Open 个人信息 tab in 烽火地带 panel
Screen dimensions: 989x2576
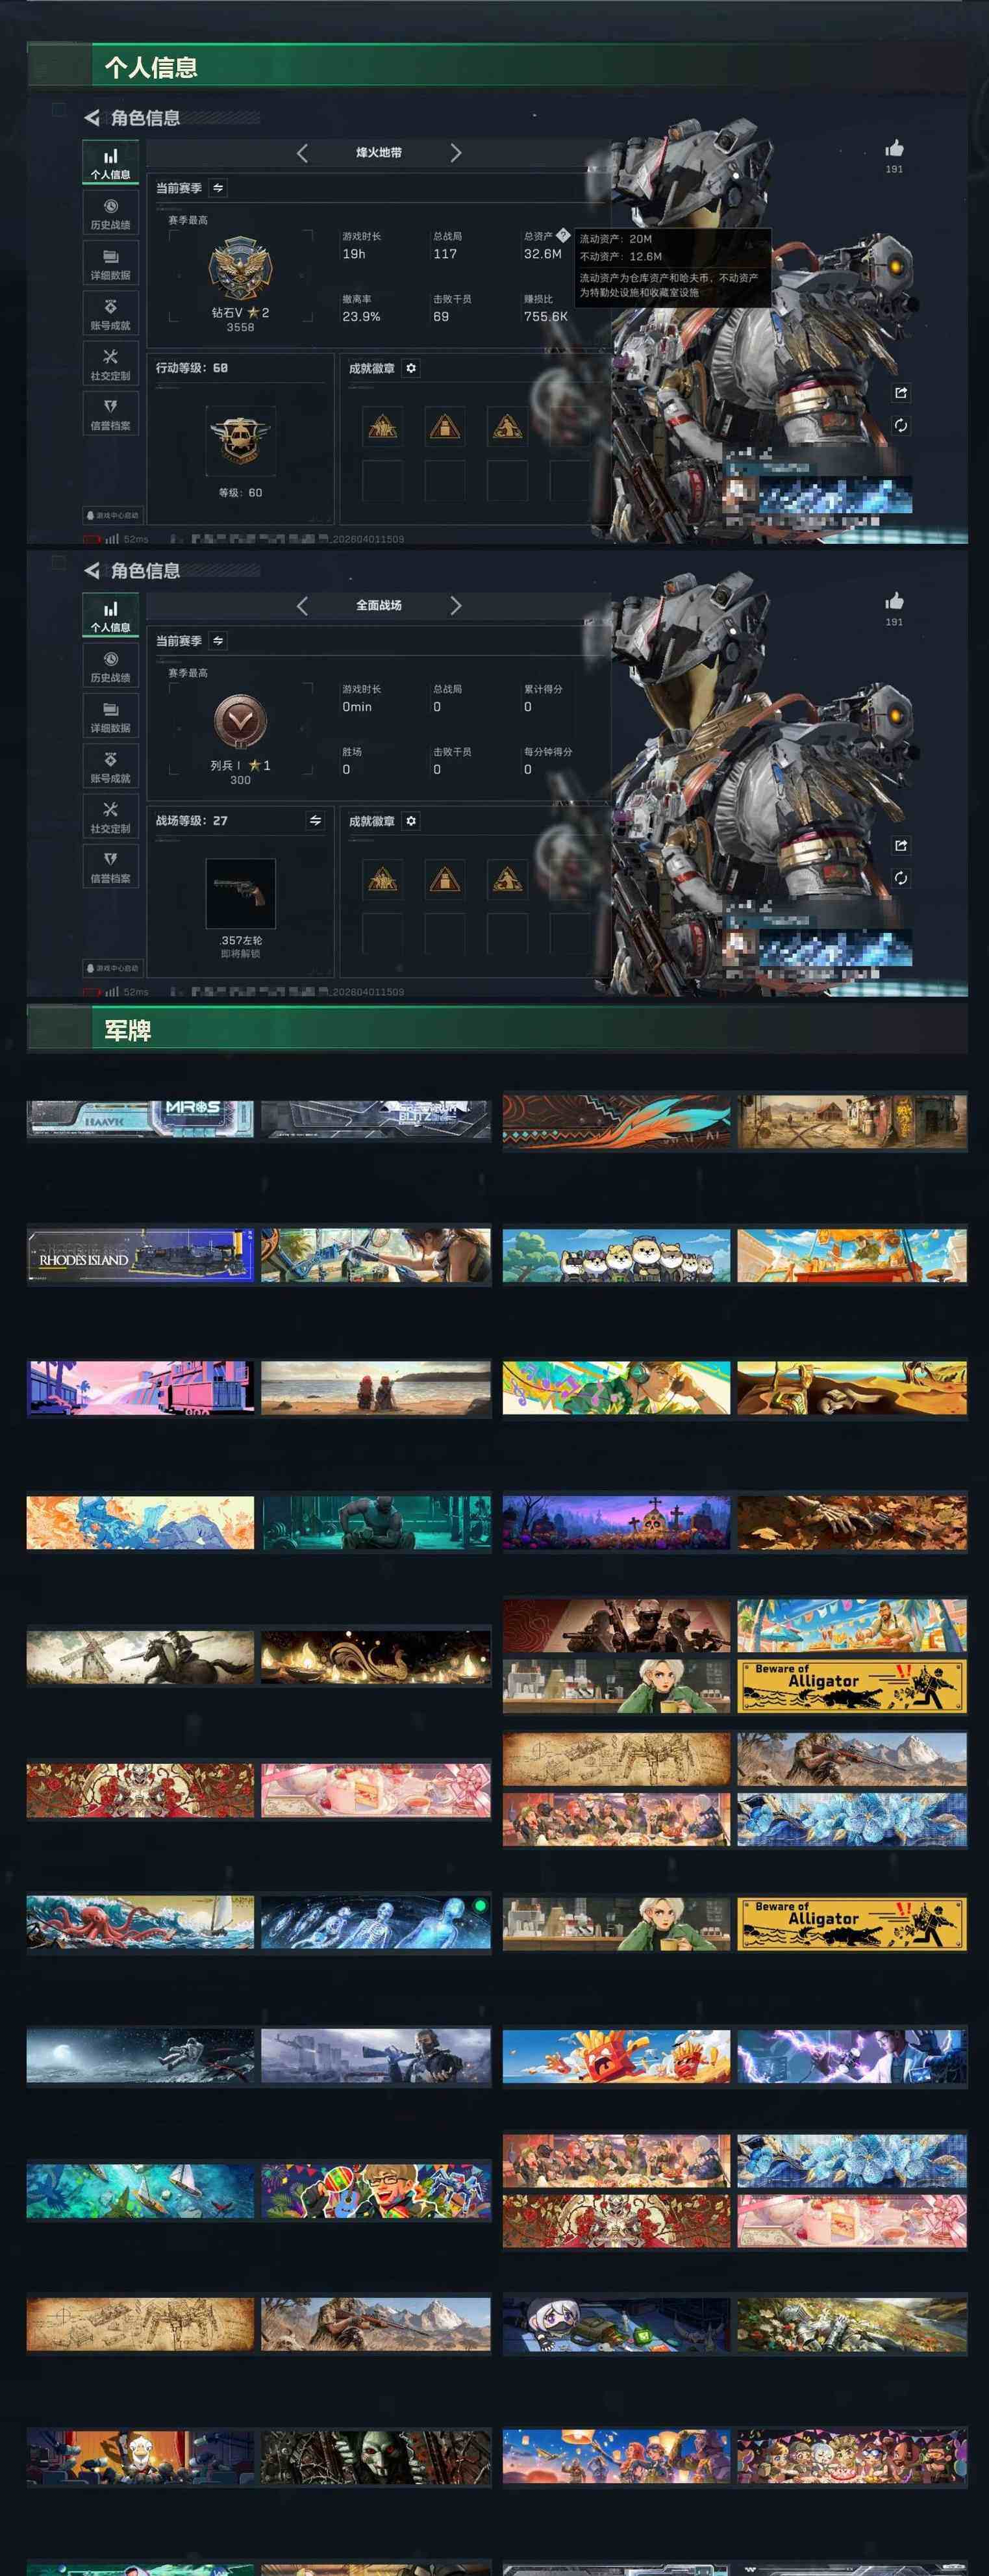[x=110, y=163]
